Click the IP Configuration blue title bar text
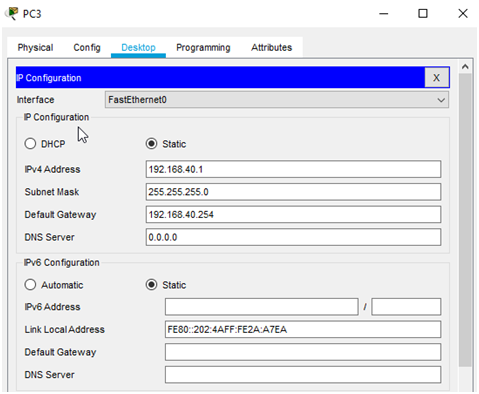 [49, 78]
